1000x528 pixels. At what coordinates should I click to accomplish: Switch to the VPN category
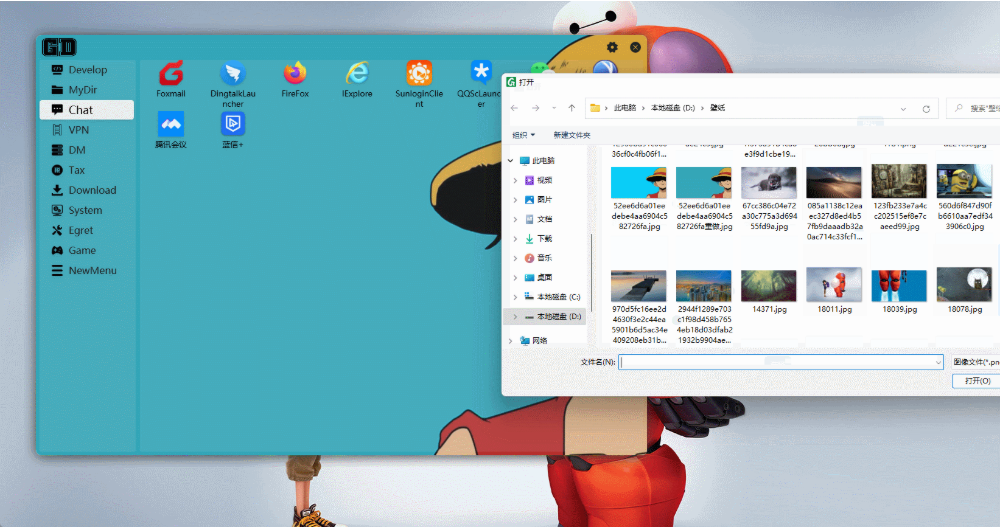pyautogui.click(x=87, y=130)
